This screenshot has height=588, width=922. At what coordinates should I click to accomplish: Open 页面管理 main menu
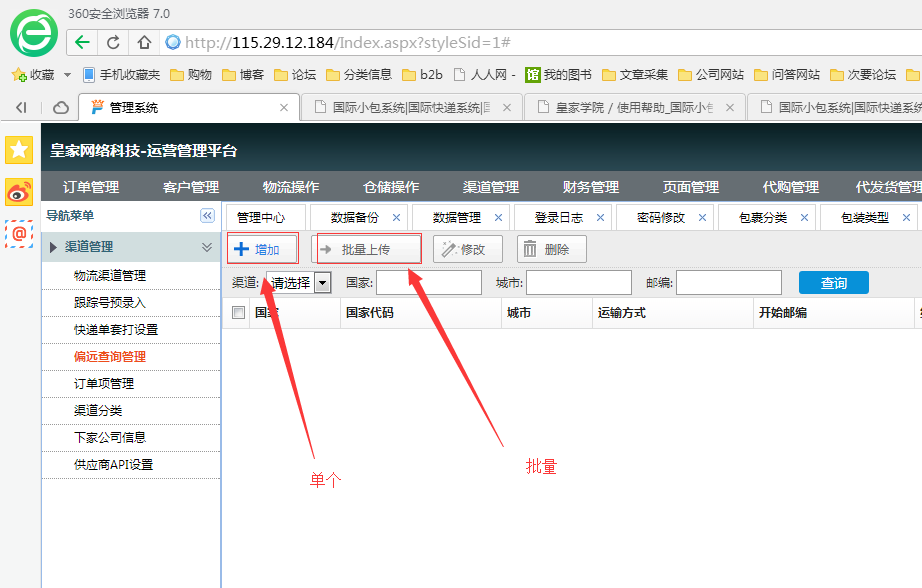point(691,187)
